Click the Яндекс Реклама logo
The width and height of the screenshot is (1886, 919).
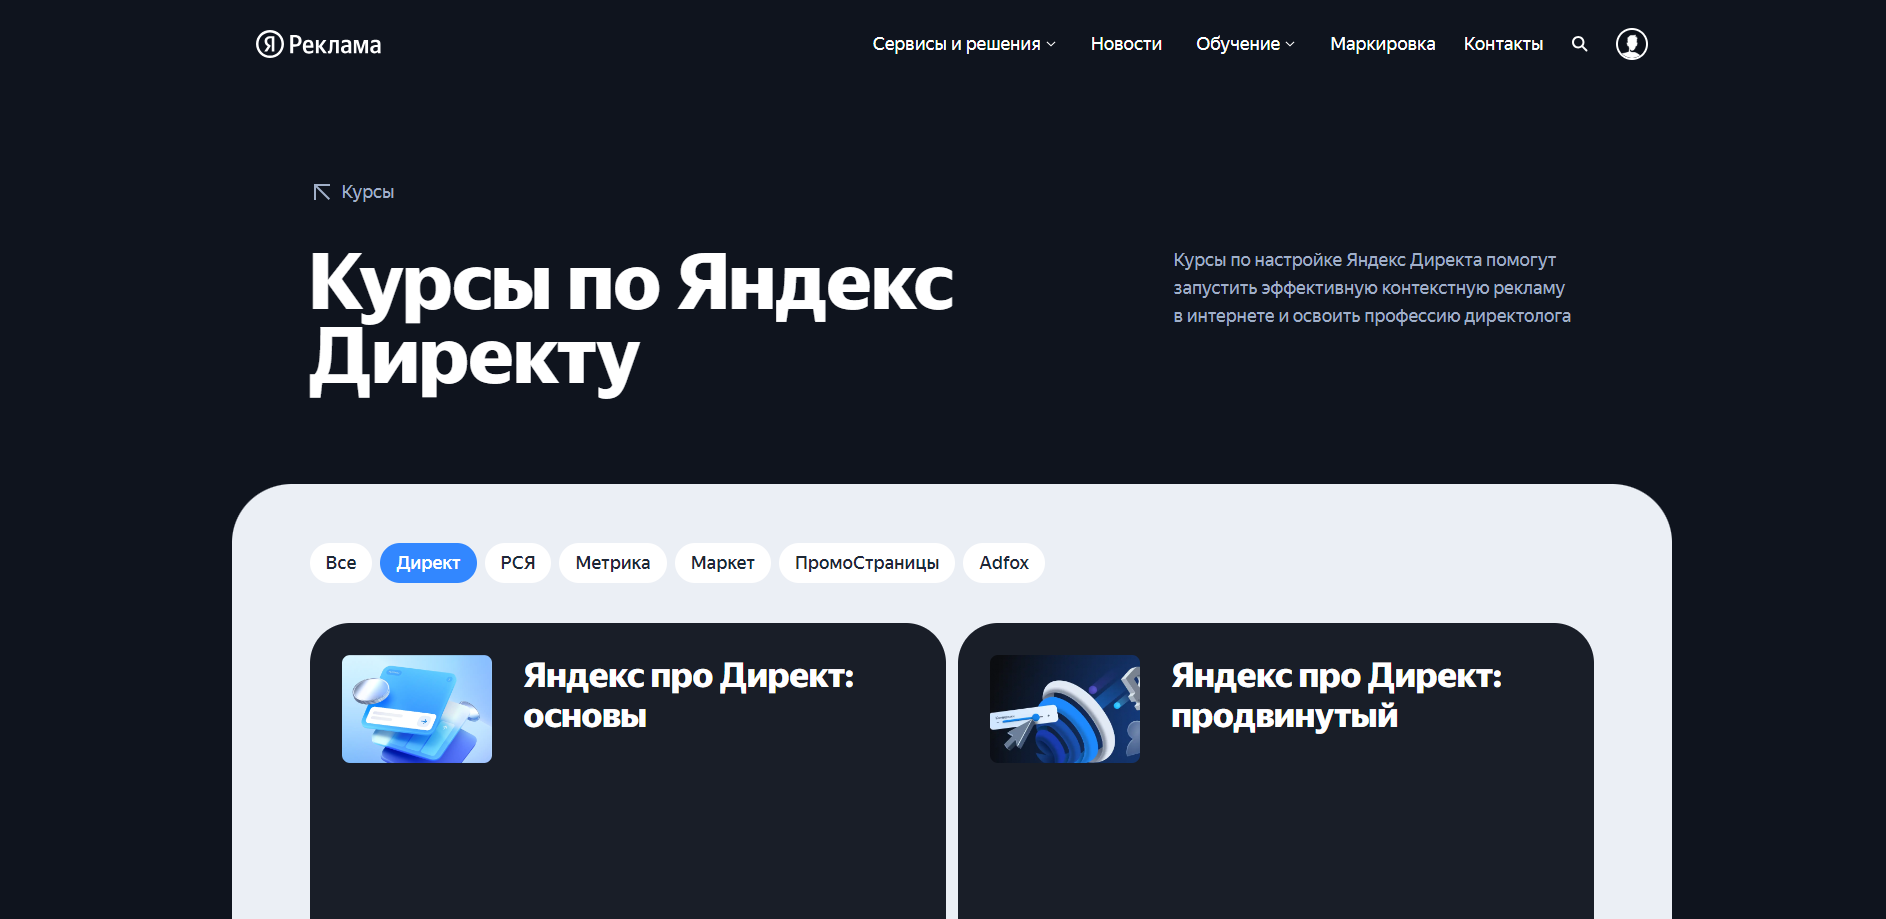coord(319,44)
